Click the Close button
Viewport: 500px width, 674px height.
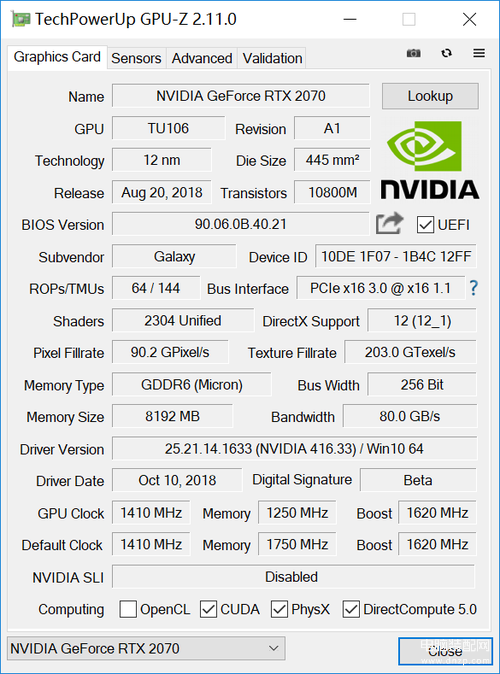[445, 651]
